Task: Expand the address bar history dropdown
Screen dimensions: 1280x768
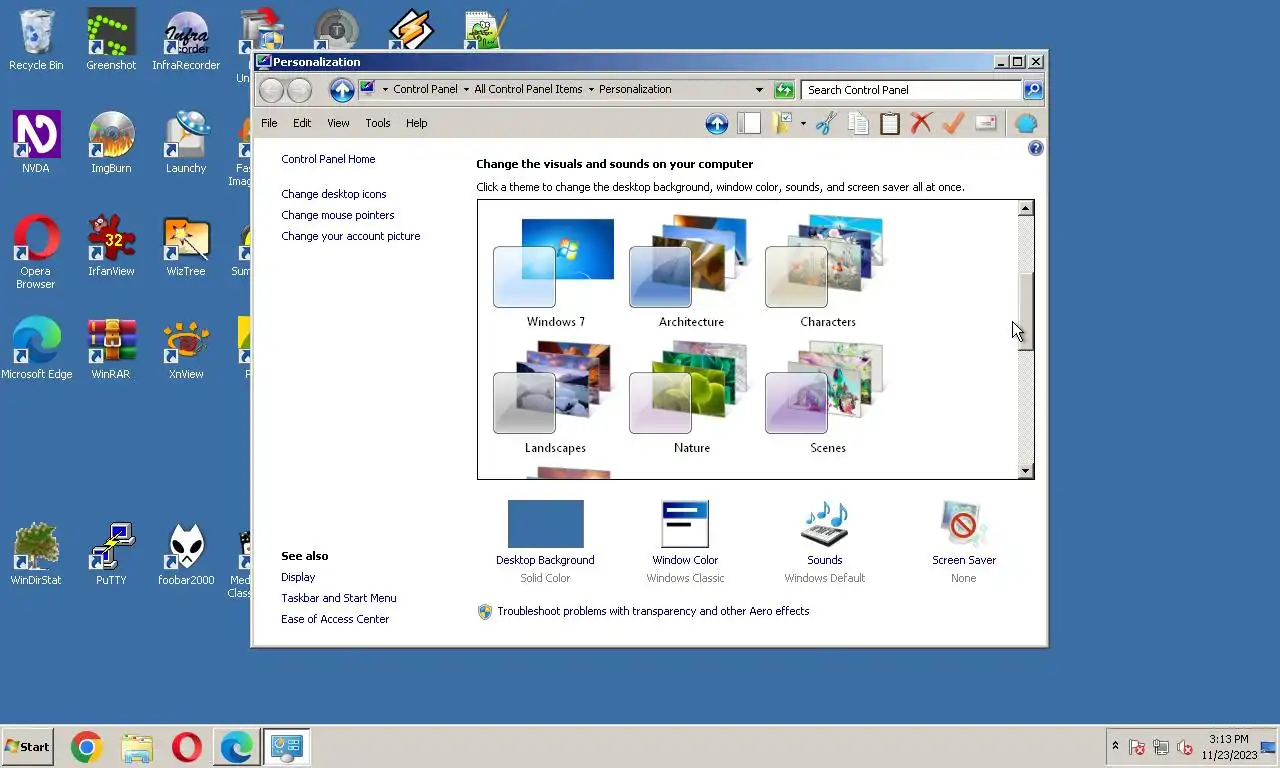Action: (x=759, y=90)
